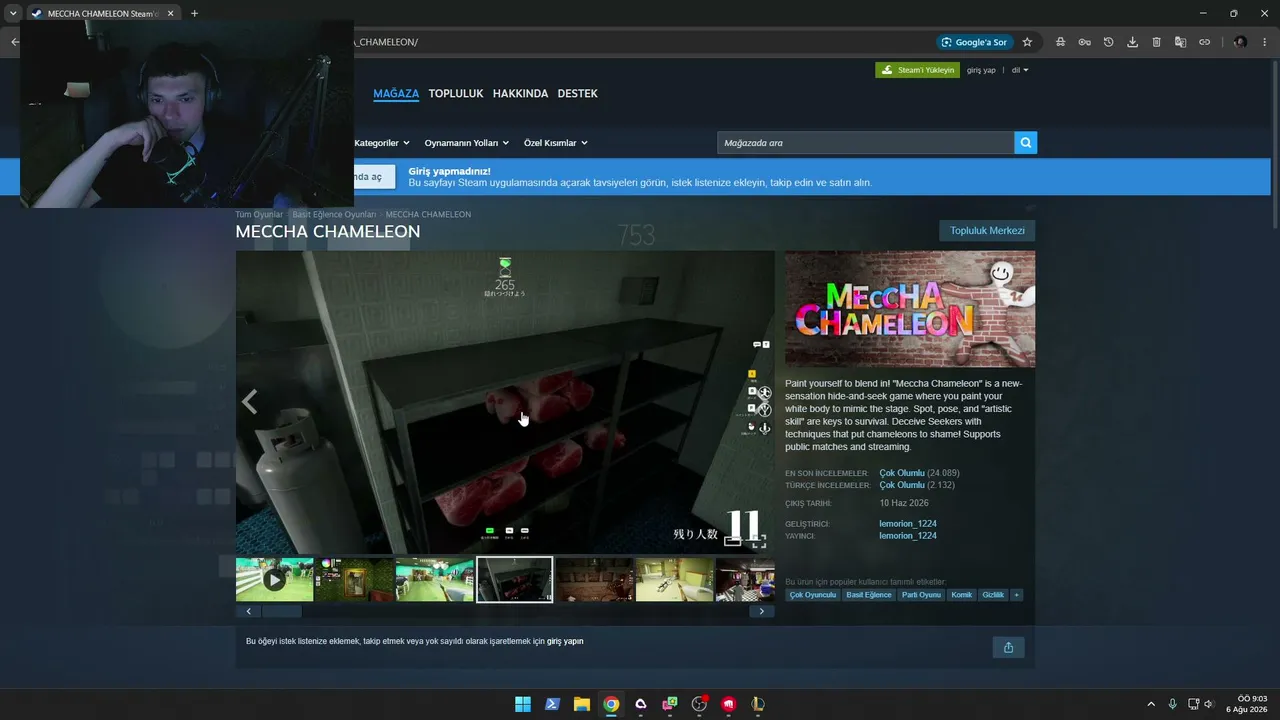This screenshot has height=720, width=1280.
Task: Open the Basit Eğlence tag
Action: (868, 595)
